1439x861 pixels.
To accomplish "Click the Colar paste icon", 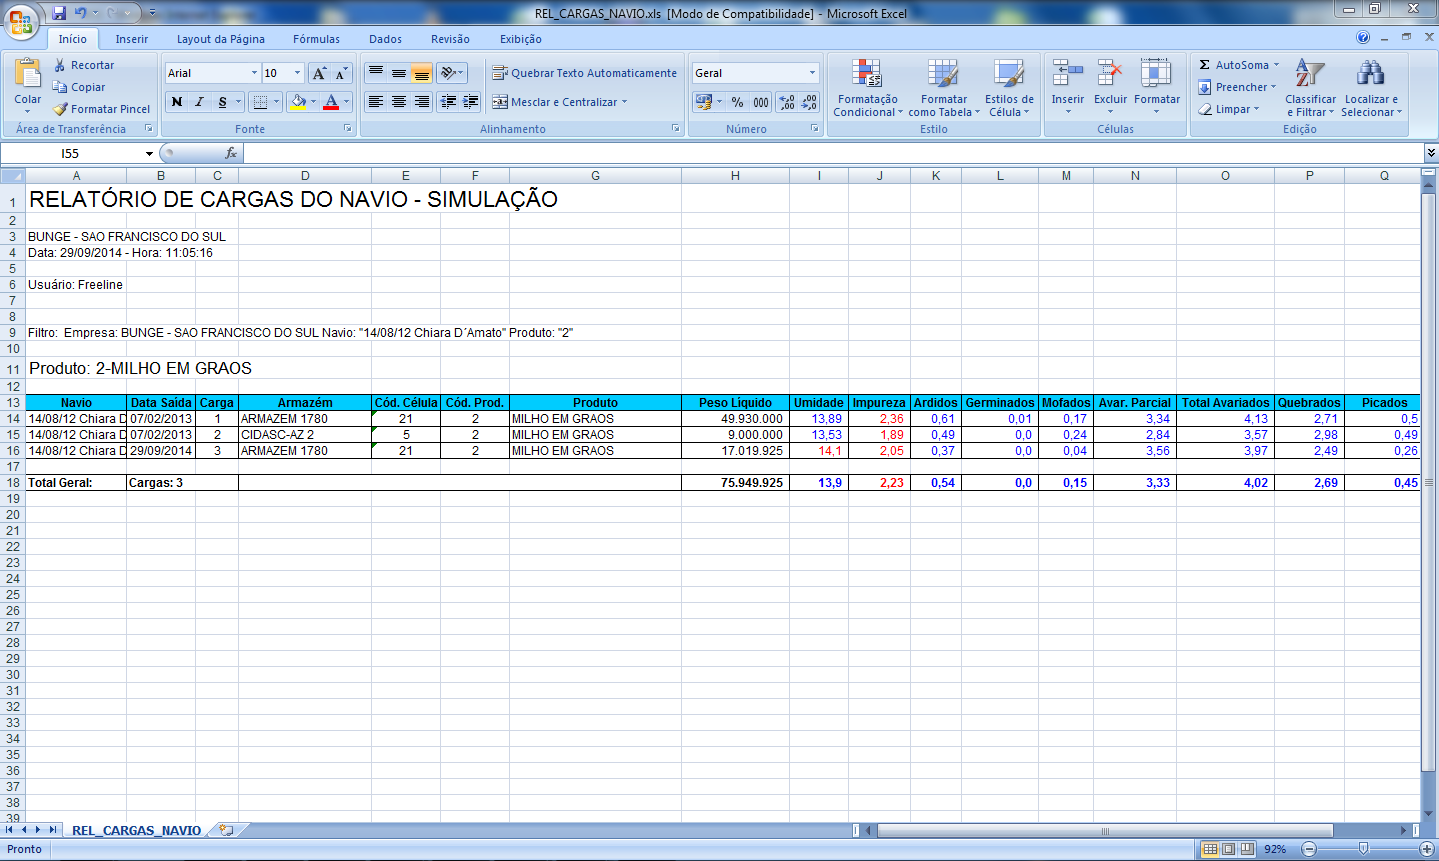I will [x=28, y=76].
